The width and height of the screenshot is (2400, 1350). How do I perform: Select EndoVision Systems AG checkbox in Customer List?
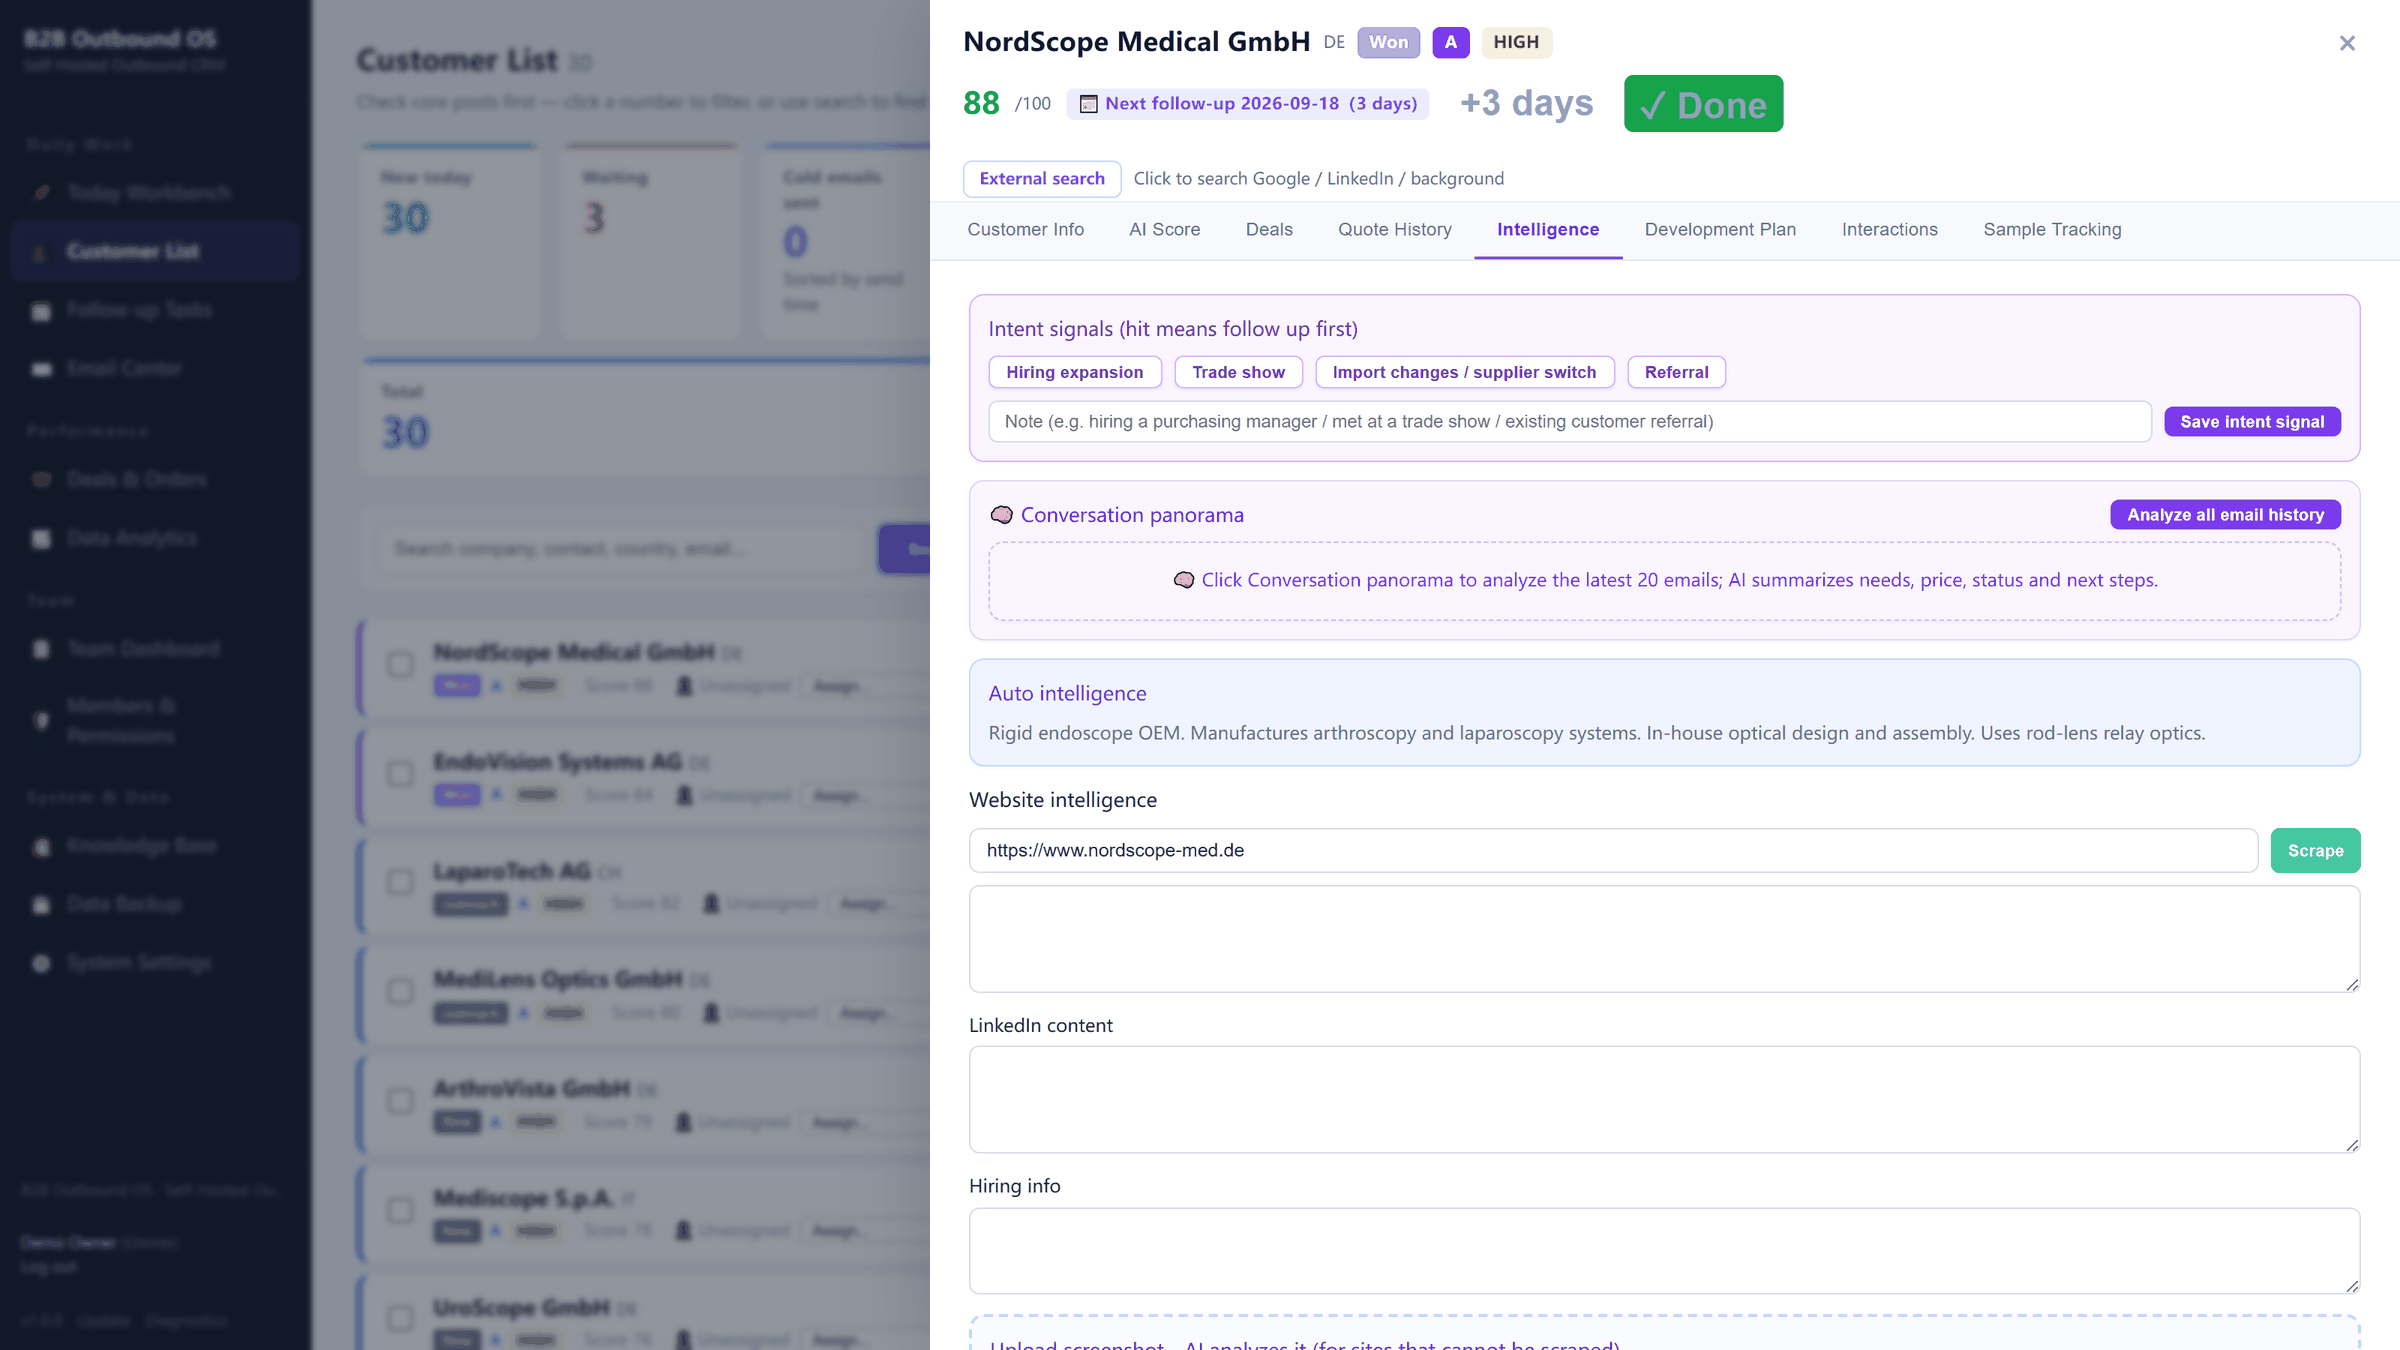pos(400,774)
